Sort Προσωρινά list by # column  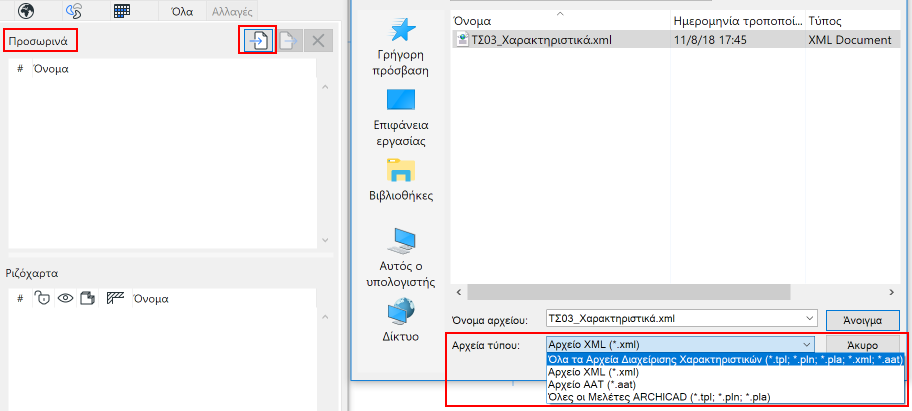(20, 69)
